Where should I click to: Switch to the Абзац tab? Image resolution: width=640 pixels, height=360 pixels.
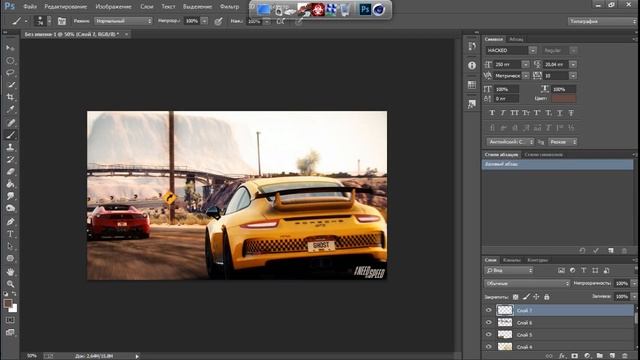516,39
